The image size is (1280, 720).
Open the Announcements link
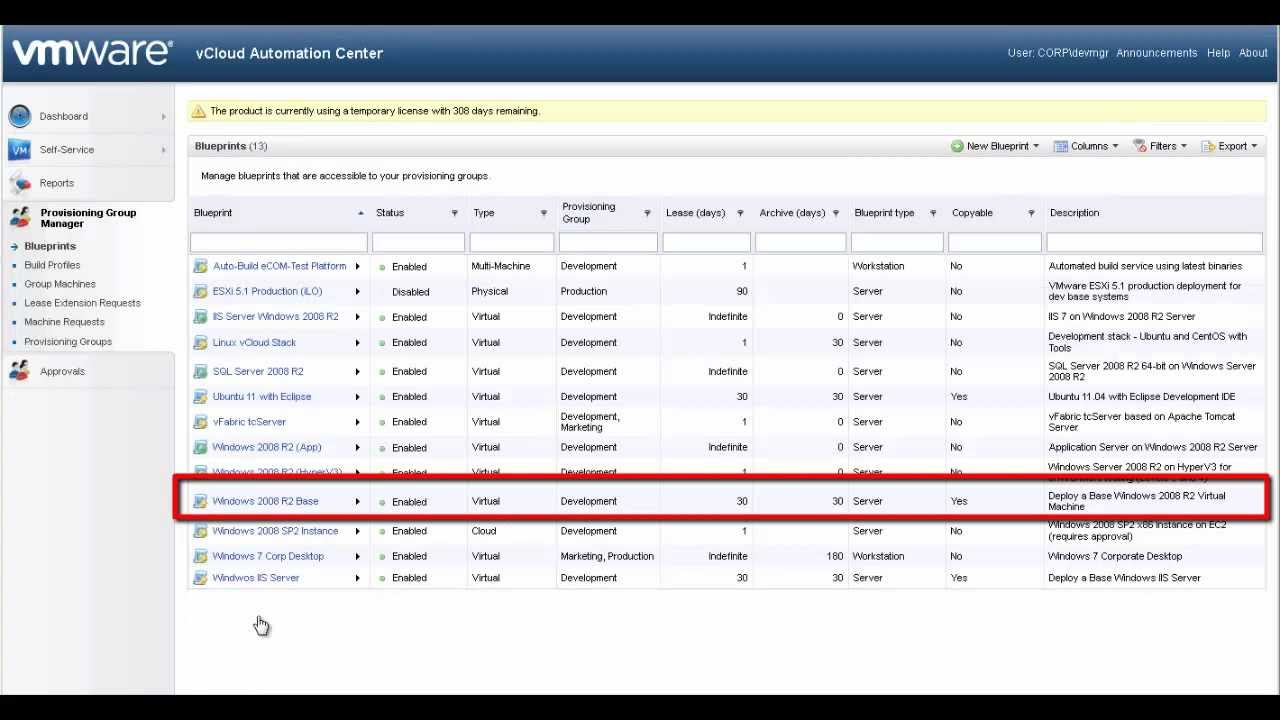tap(1156, 53)
